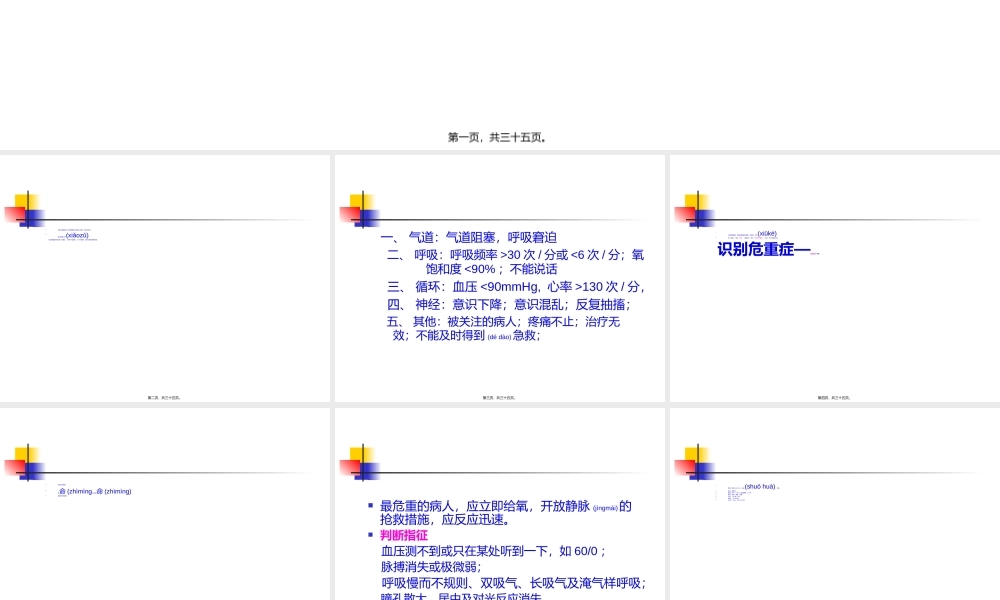The image size is (1000, 600).
Task: Click the magenta 判断指征 heading
Action: [403, 535]
